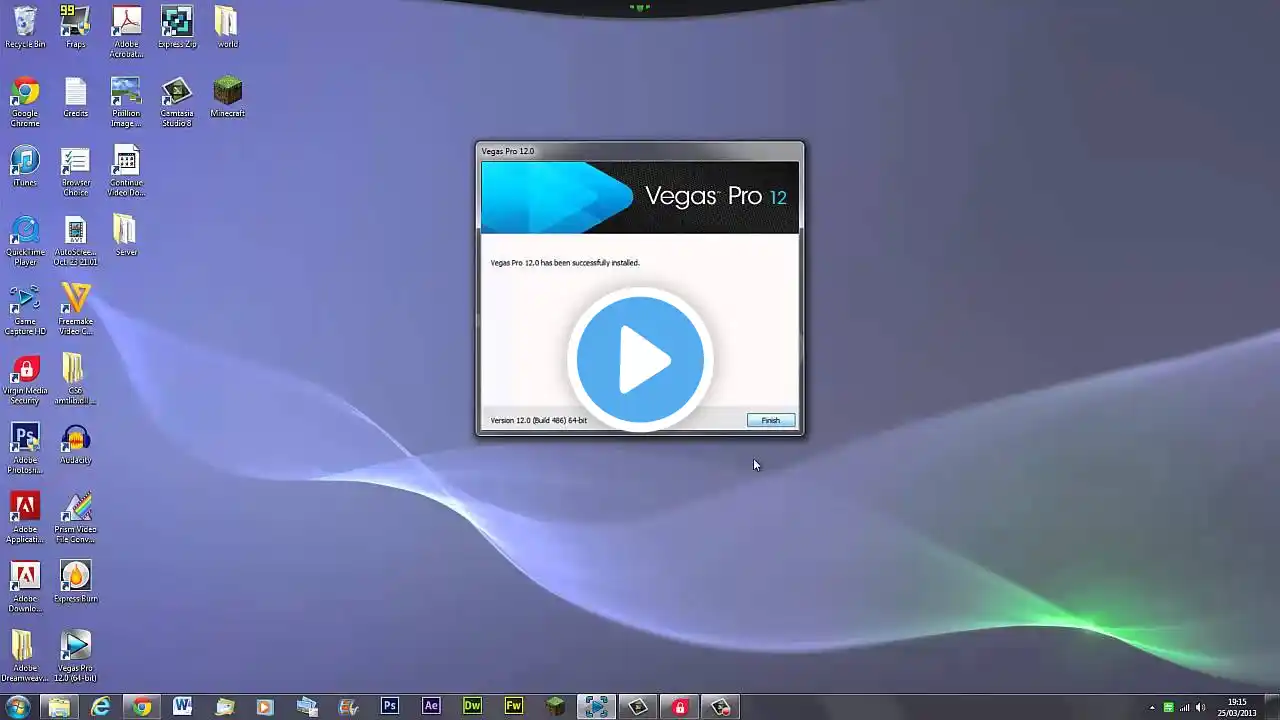
Task: Open Minecraft from the taskbar
Action: coord(555,707)
